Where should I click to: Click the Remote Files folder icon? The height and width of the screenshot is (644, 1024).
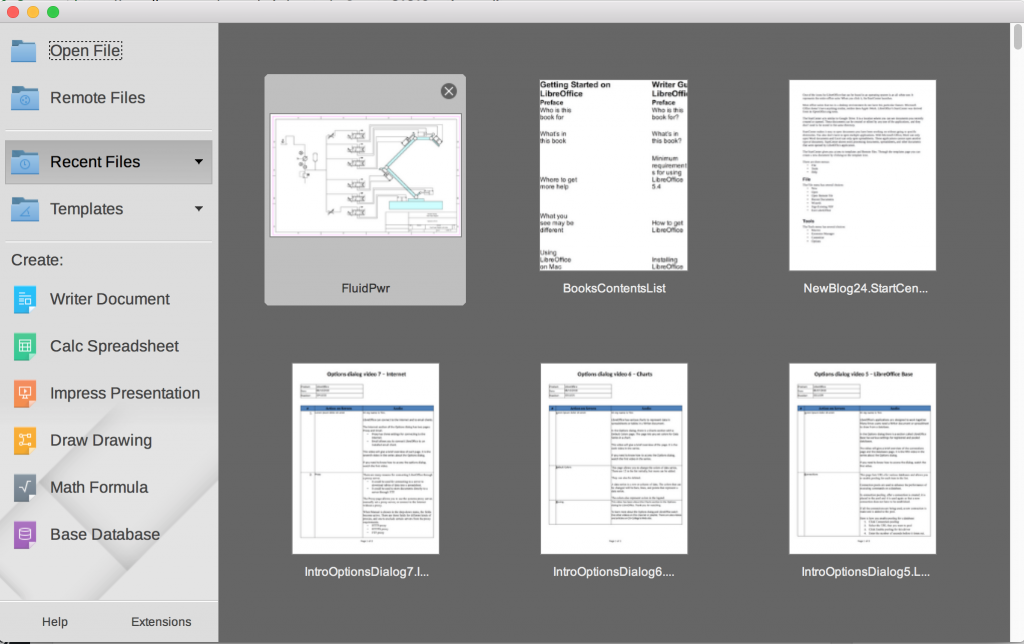pos(25,98)
